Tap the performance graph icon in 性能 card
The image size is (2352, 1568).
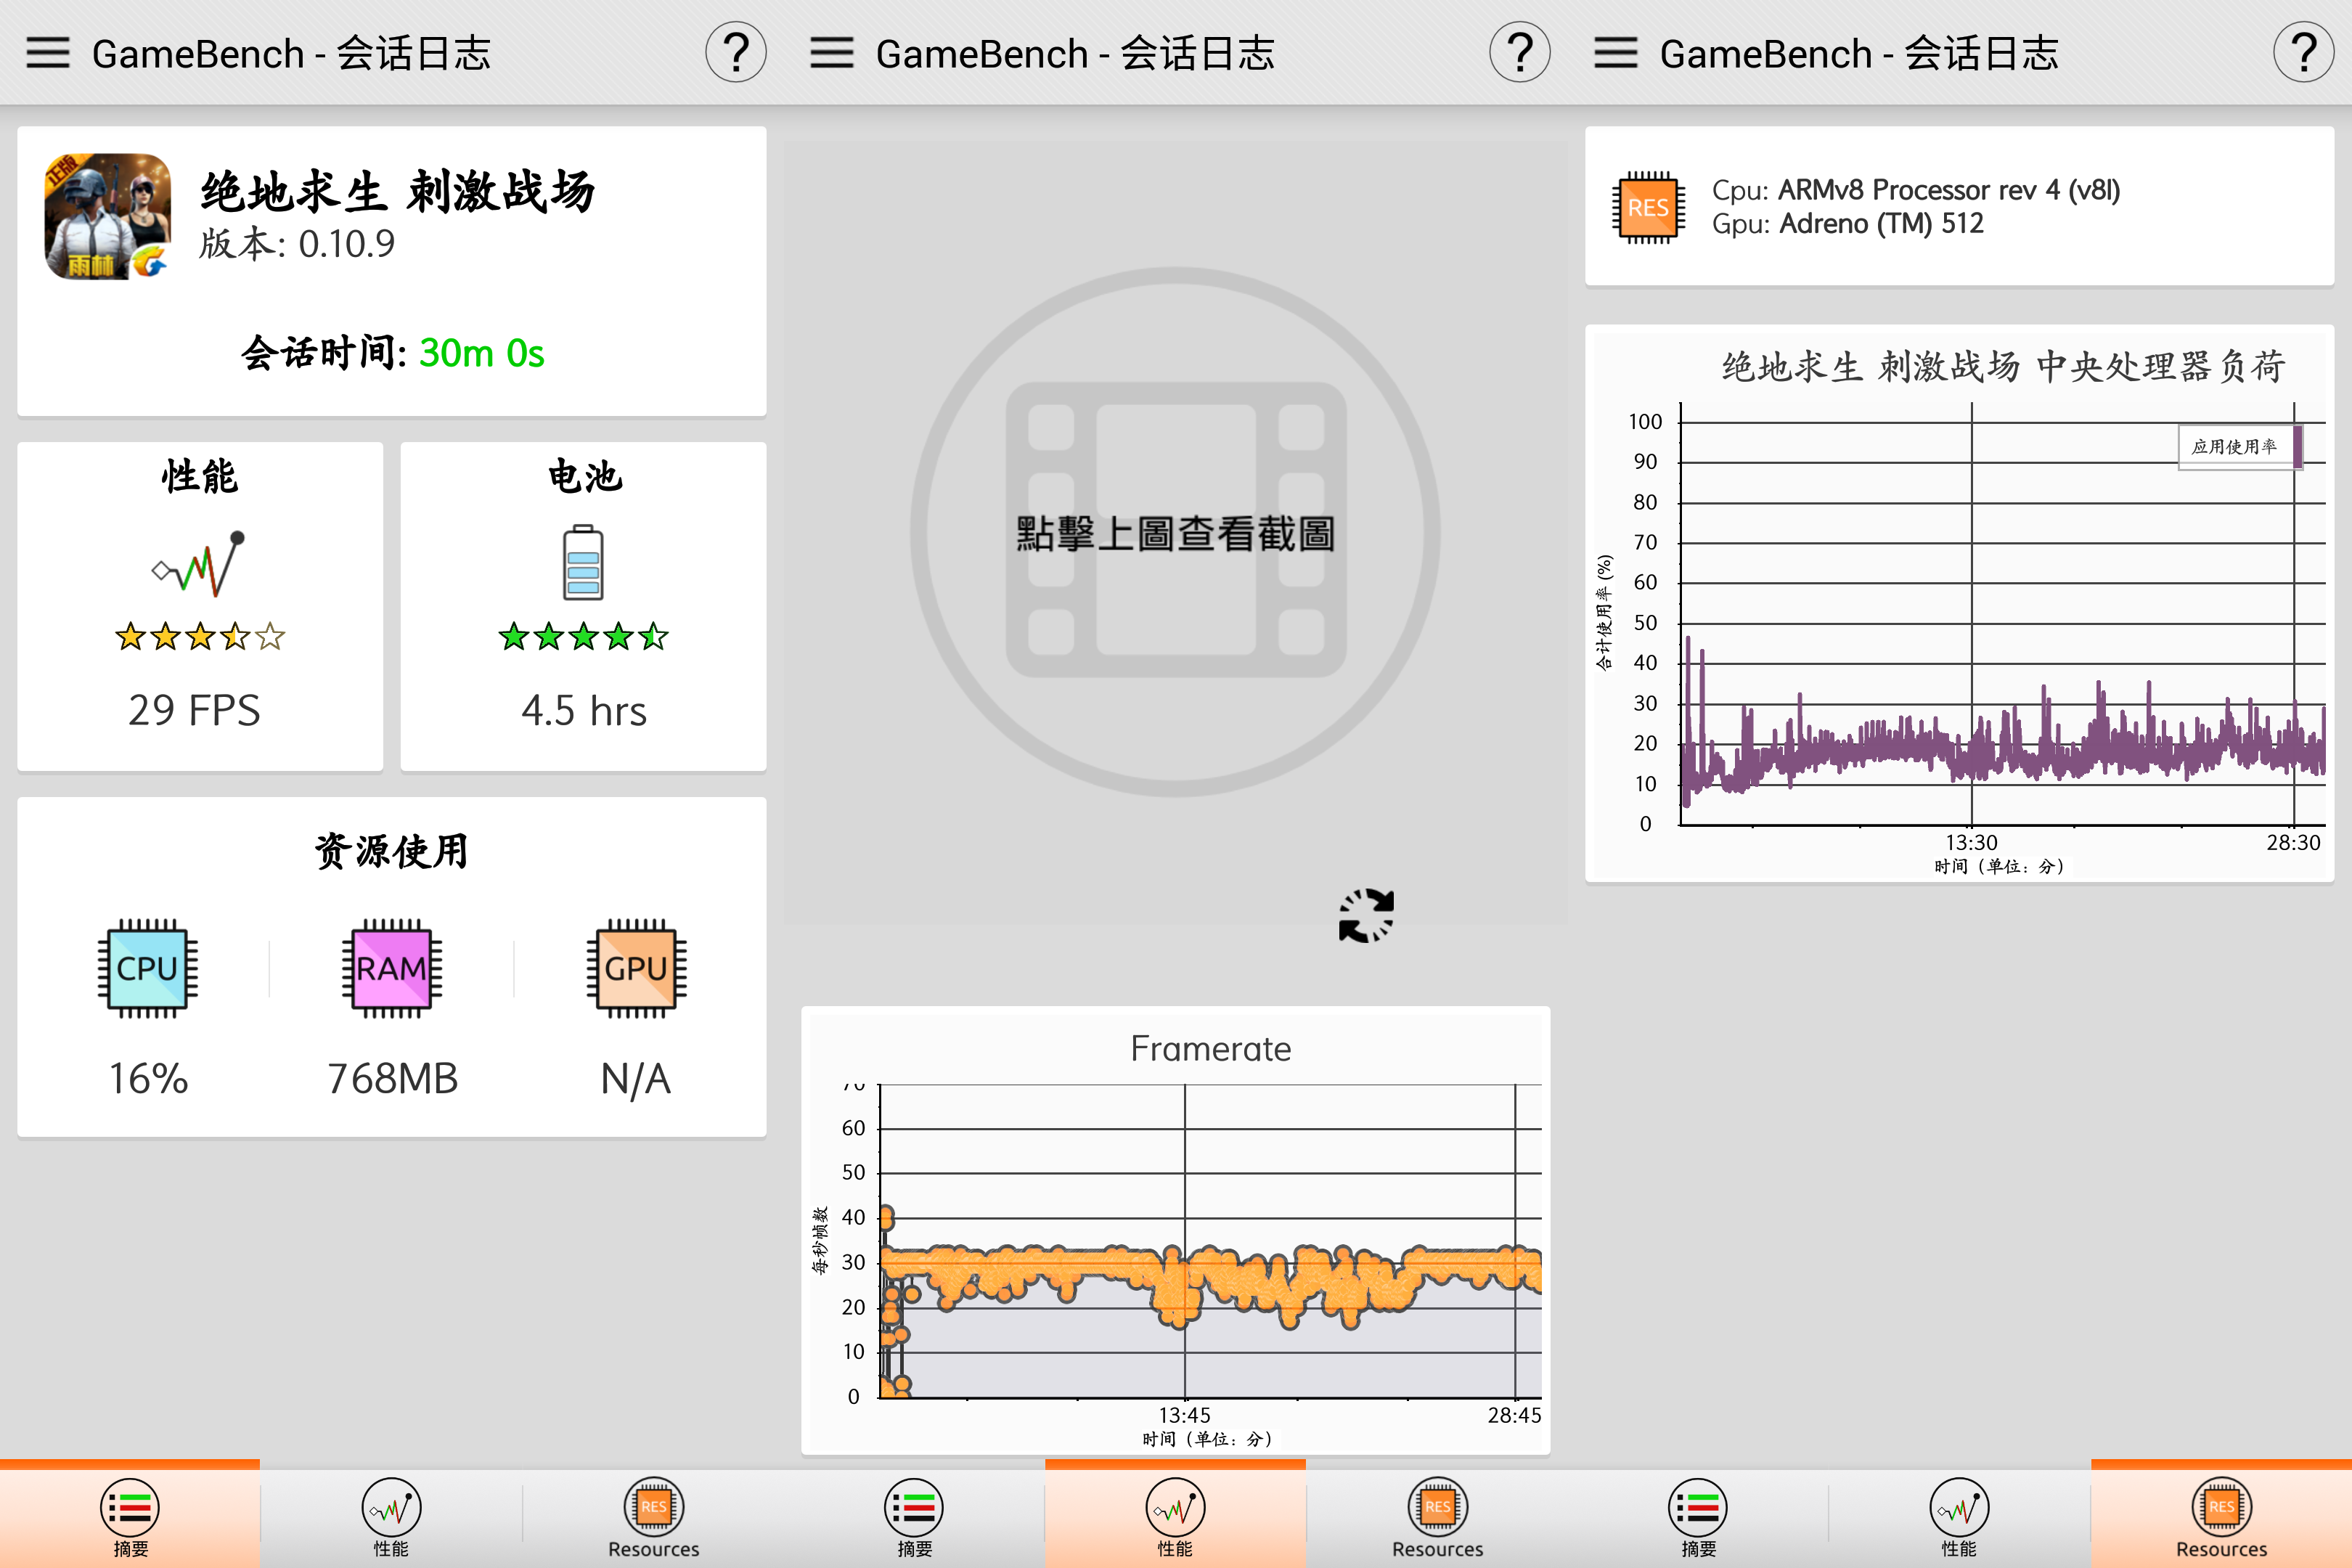pos(198,564)
